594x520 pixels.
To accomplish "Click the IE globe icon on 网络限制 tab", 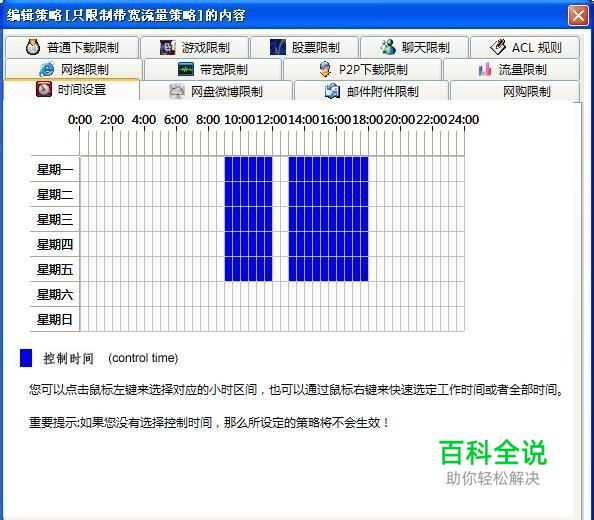I will pos(47,69).
